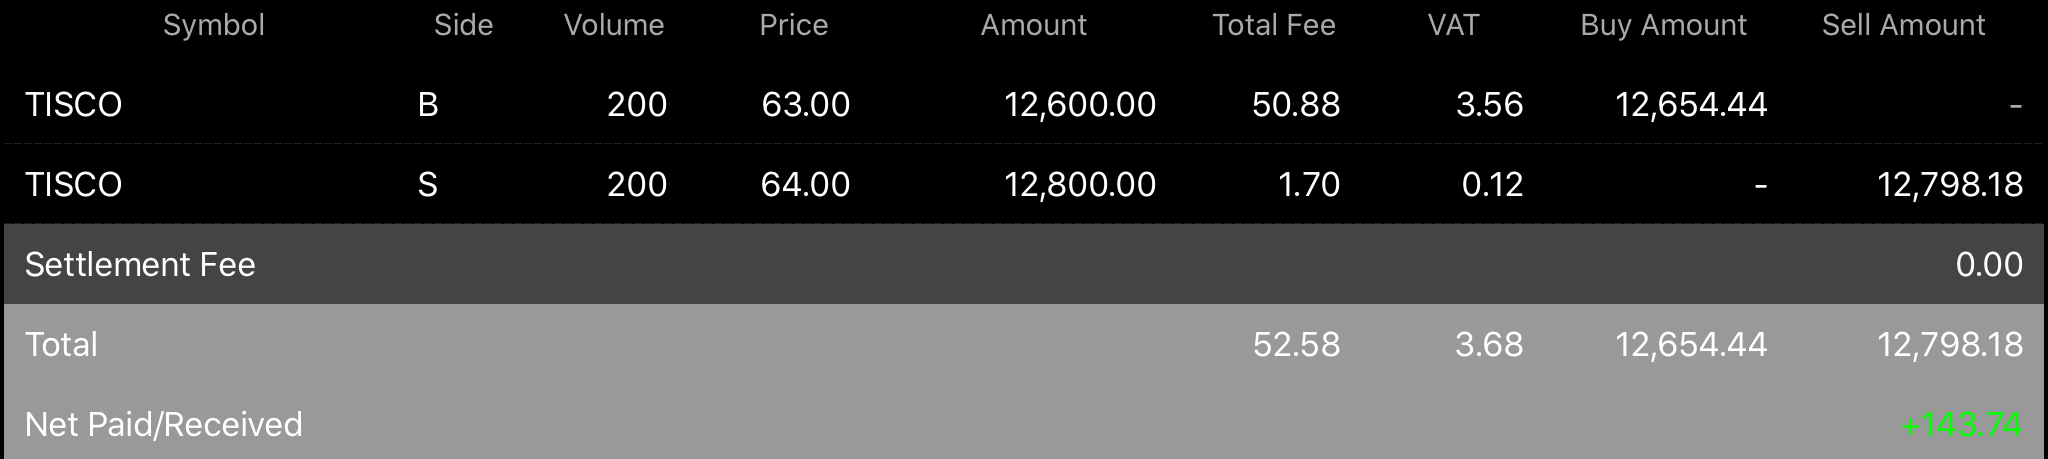Click the 63.00 buy price cell
This screenshot has height=459, width=2048.
(x=806, y=104)
